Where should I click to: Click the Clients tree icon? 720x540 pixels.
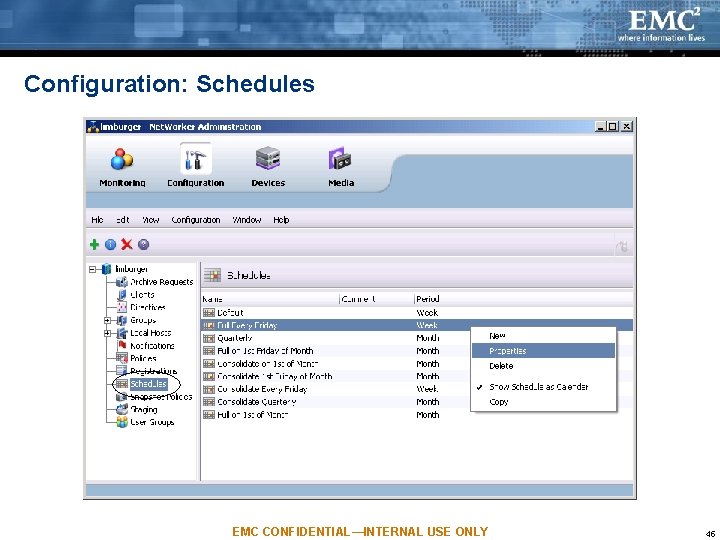click(x=122, y=294)
